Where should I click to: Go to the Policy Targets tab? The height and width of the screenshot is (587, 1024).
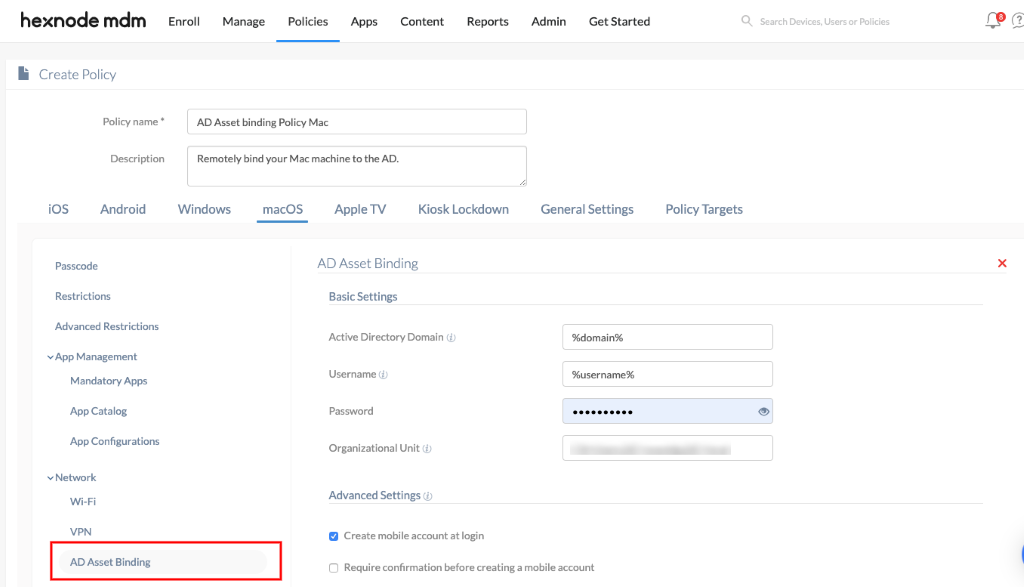[x=704, y=209]
